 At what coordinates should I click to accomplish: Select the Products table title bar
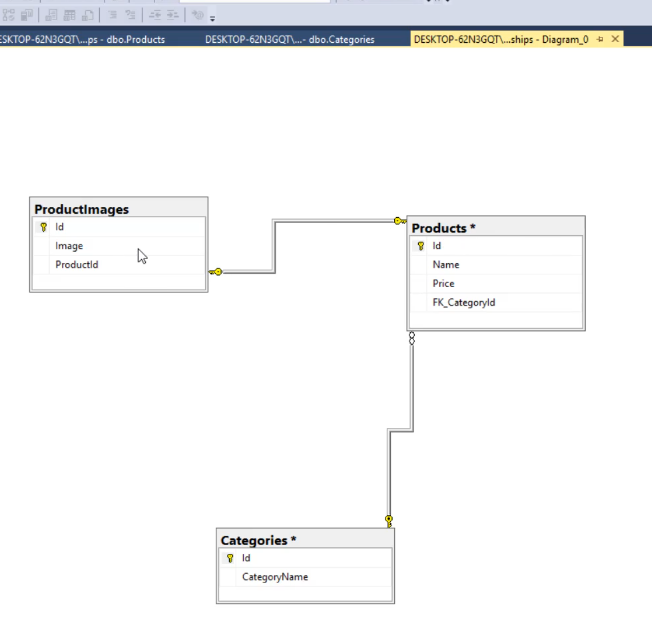click(496, 227)
